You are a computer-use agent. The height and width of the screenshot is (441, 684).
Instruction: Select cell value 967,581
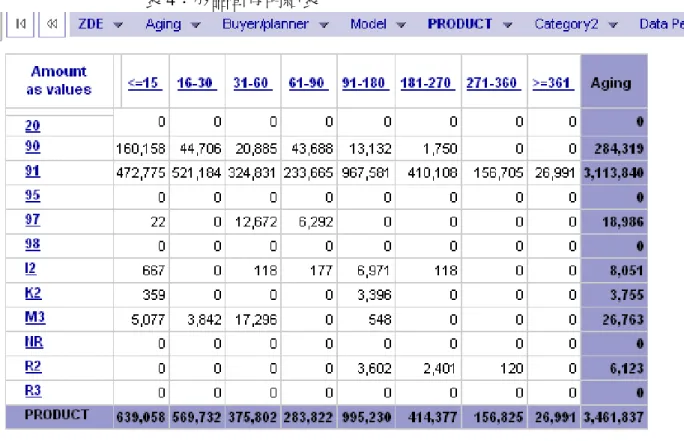tap(366, 174)
